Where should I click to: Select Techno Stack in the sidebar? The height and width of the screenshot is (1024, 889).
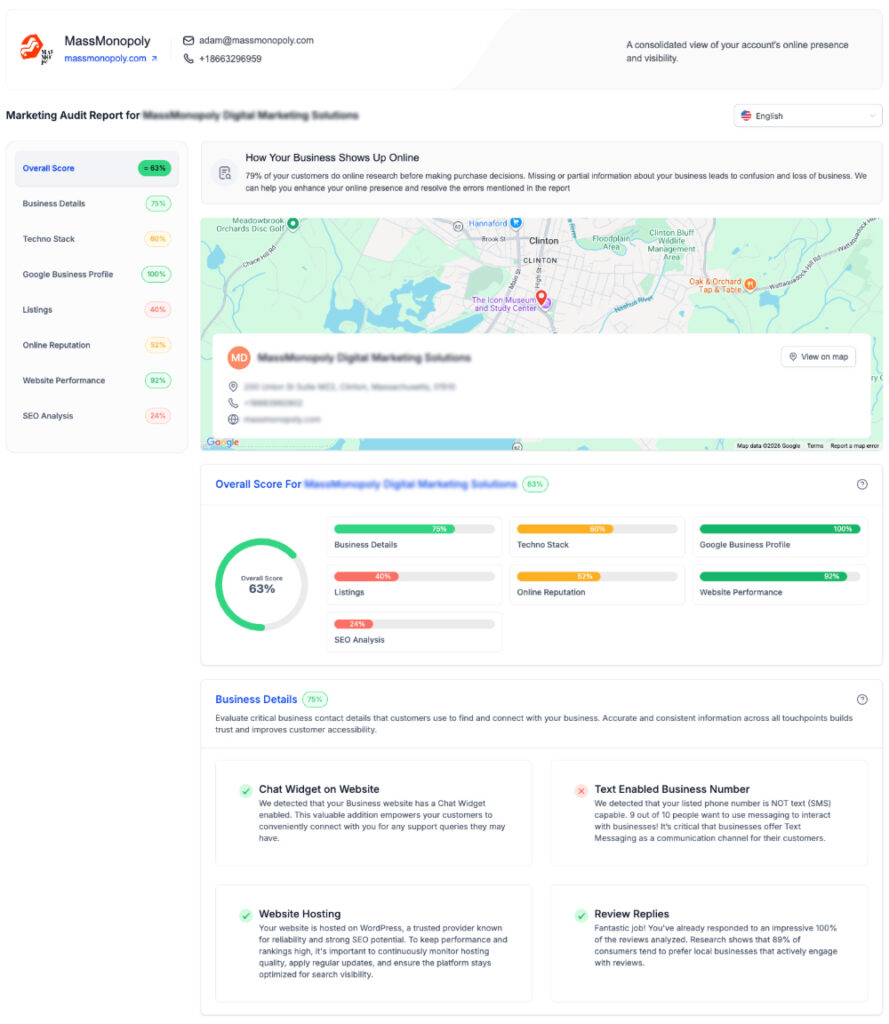click(97, 239)
